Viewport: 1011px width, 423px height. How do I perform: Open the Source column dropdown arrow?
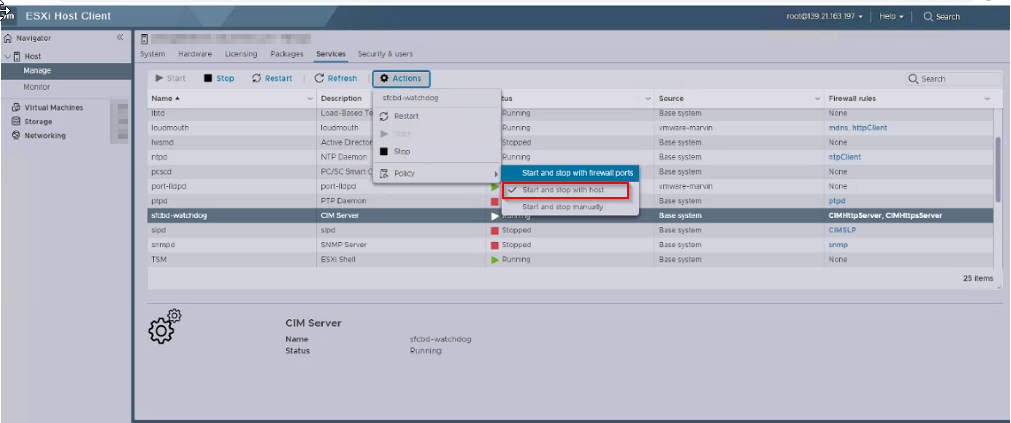(x=818, y=99)
